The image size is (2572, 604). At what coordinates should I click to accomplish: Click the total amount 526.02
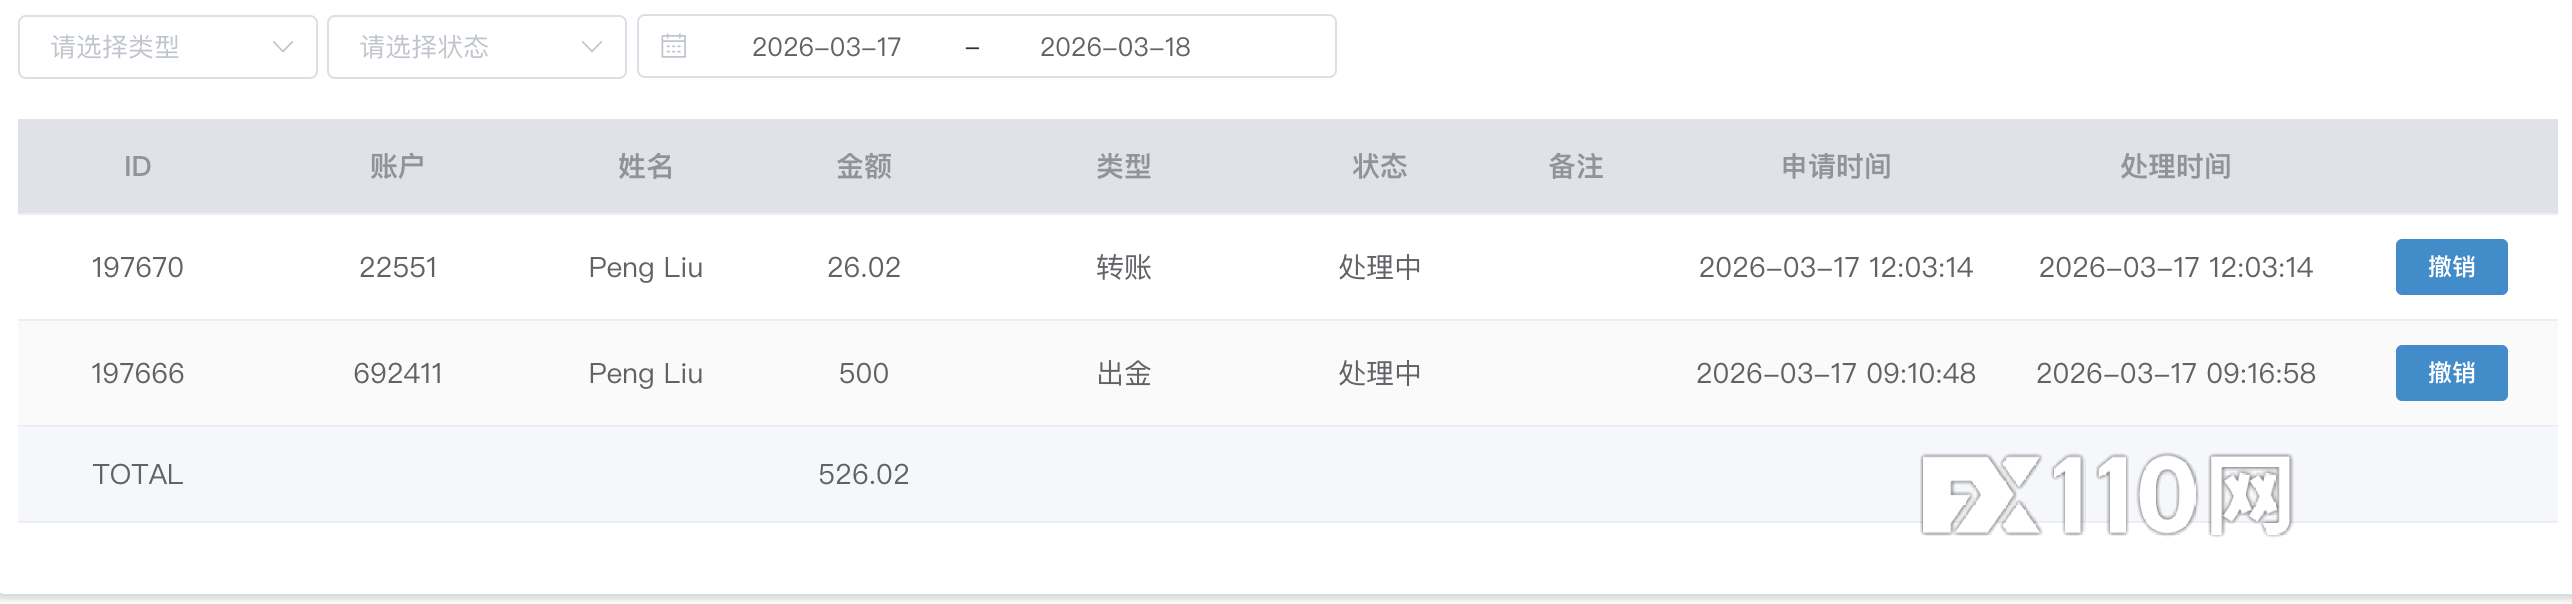click(864, 474)
